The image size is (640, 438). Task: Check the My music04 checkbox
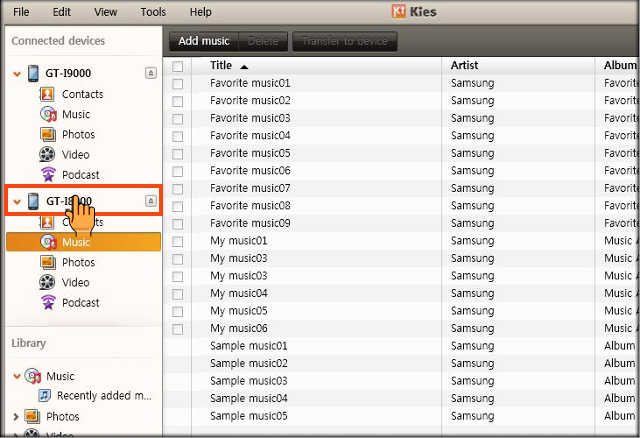pyautogui.click(x=178, y=294)
